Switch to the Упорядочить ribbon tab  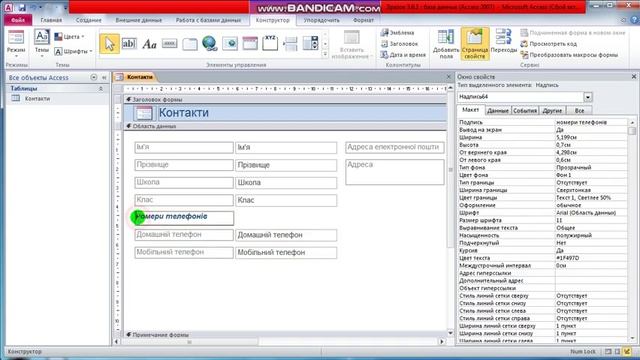[322, 20]
